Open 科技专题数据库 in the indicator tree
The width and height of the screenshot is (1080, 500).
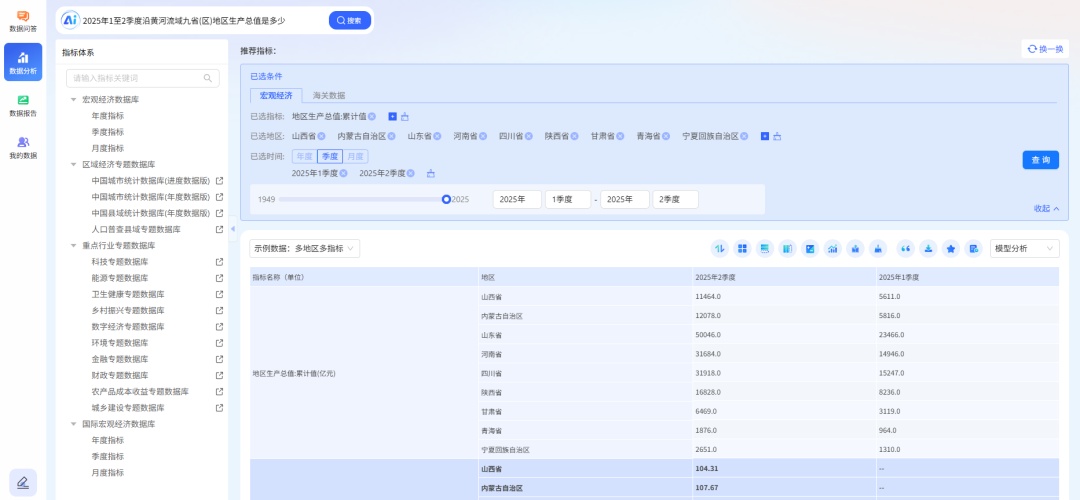coord(119,262)
